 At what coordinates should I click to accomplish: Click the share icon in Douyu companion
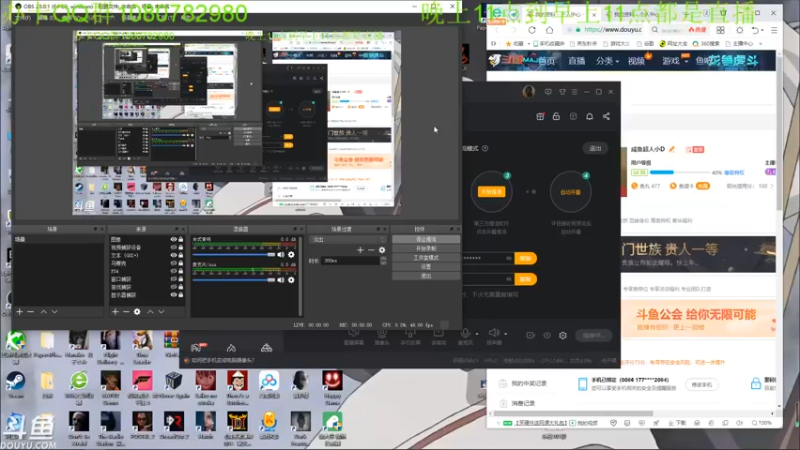click(x=606, y=116)
